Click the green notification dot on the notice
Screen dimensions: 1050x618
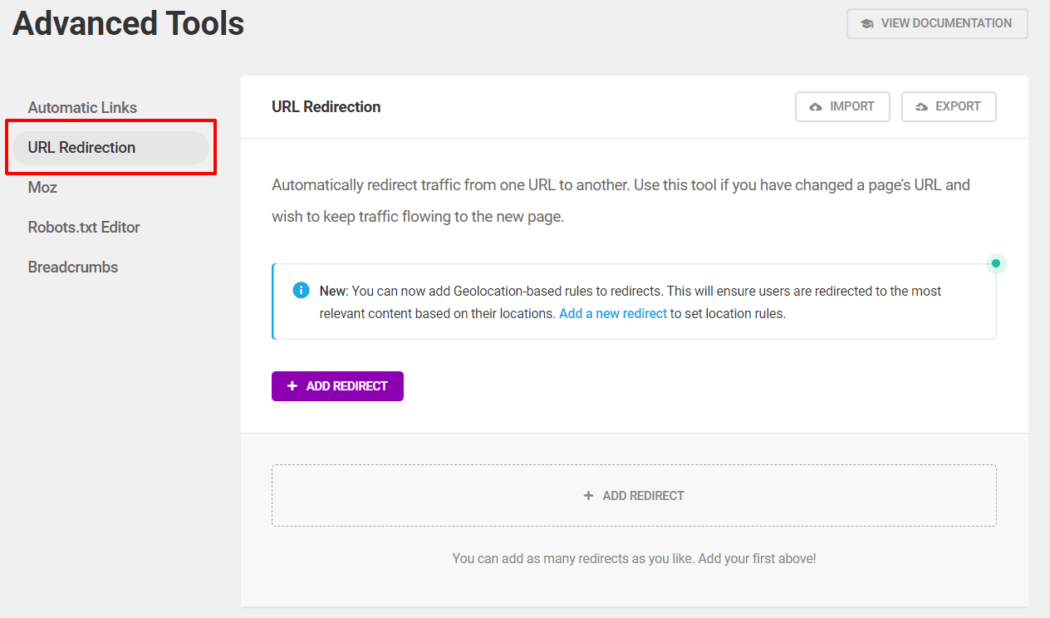coord(996,263)
